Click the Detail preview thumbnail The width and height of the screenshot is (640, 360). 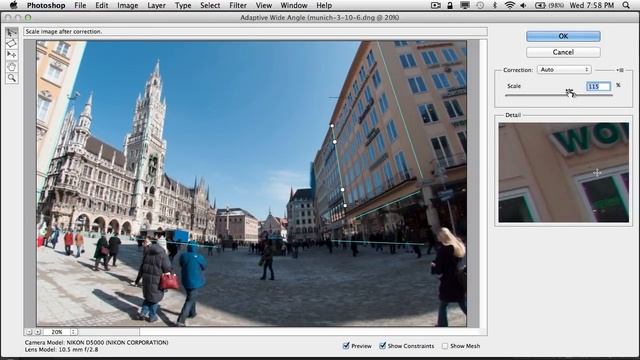coord(563,172)
